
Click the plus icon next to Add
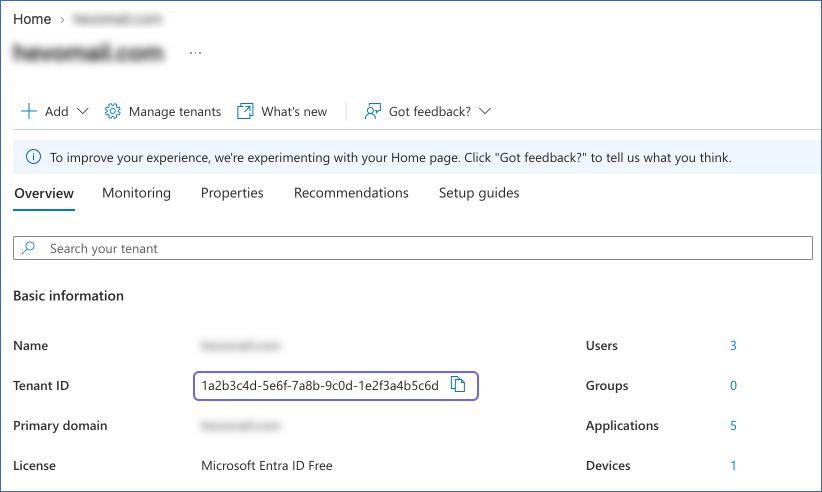[x=29, y=111]
